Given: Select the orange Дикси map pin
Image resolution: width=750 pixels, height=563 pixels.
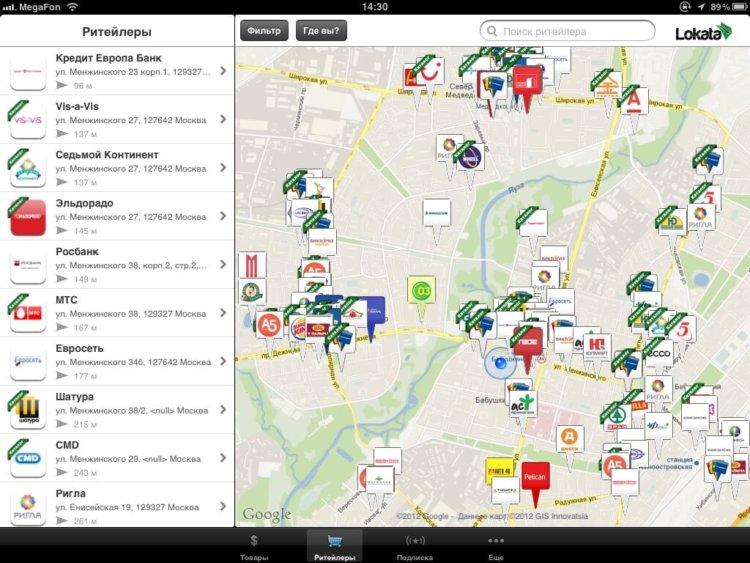Looking at the screenshot, I should point(570,439).
